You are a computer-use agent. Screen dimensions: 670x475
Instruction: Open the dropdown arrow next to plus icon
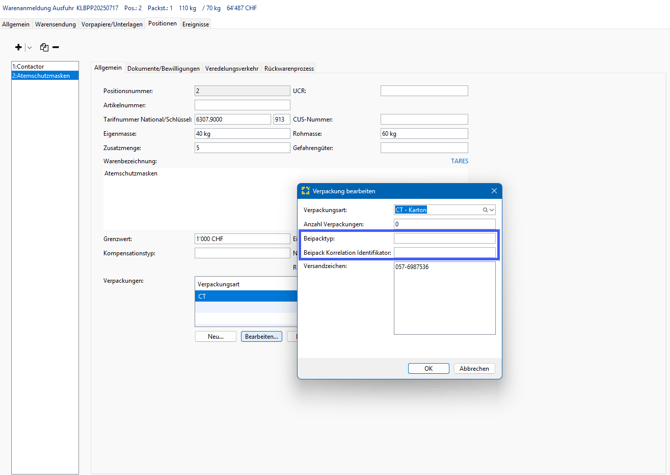pyautogui.click(x=29, y=47)
